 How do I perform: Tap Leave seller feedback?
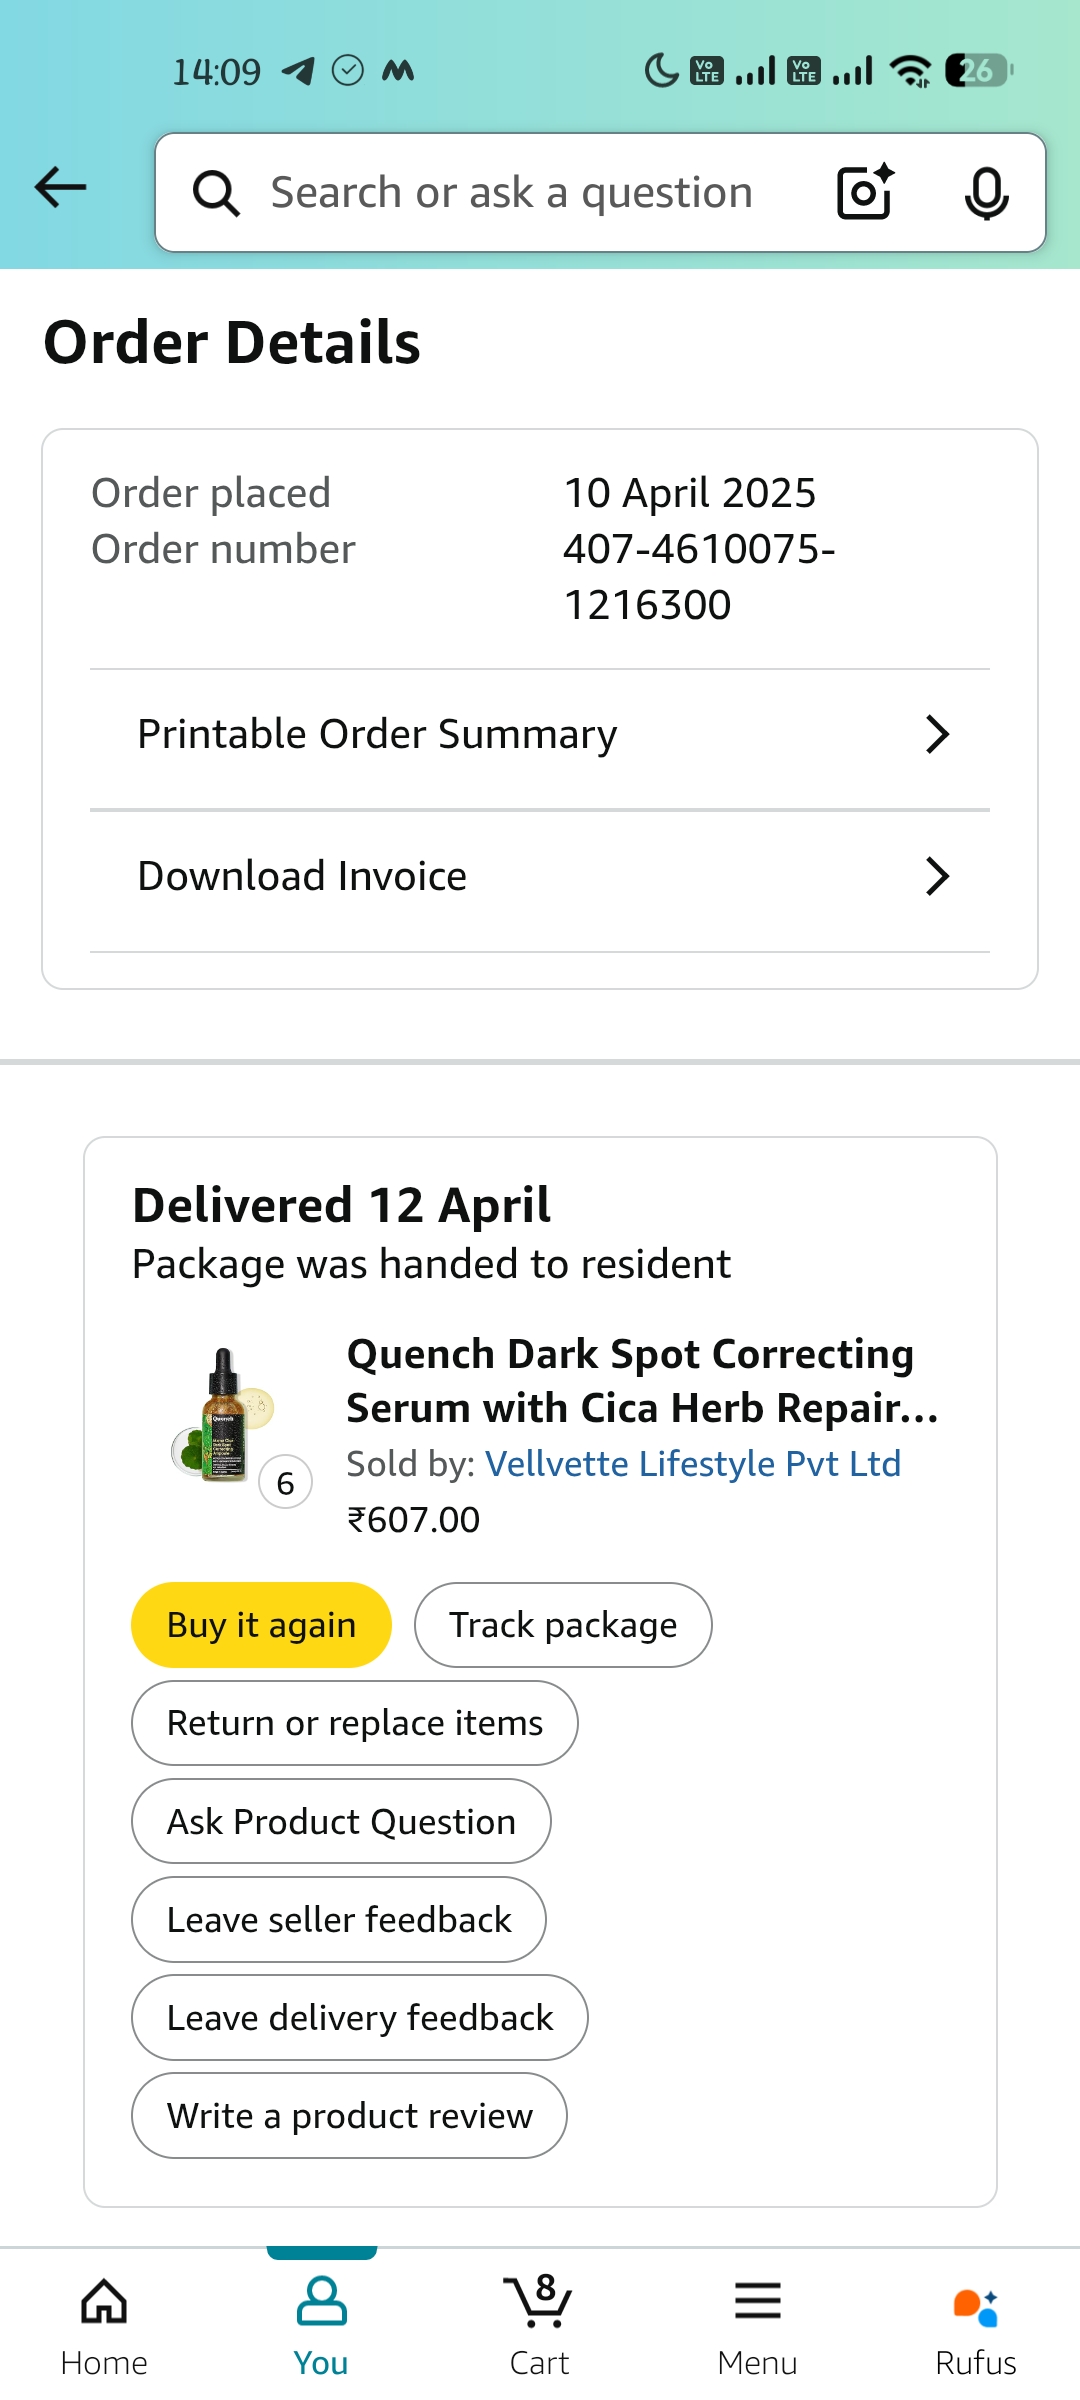[x=339, y=1919]
